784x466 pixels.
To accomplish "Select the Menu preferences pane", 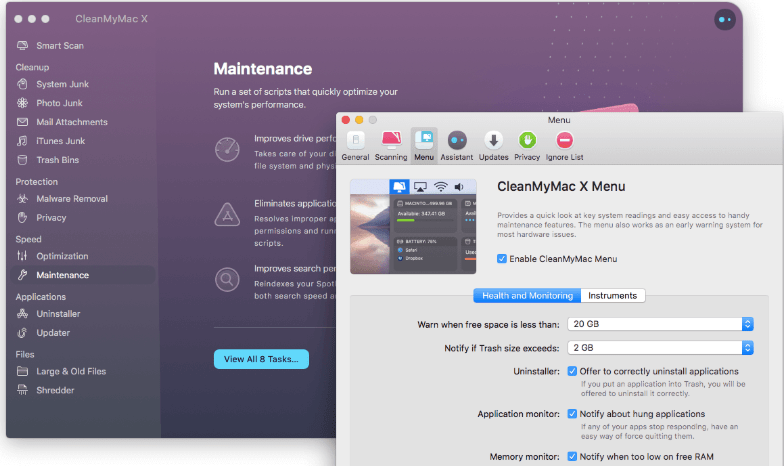I will 424,146.
